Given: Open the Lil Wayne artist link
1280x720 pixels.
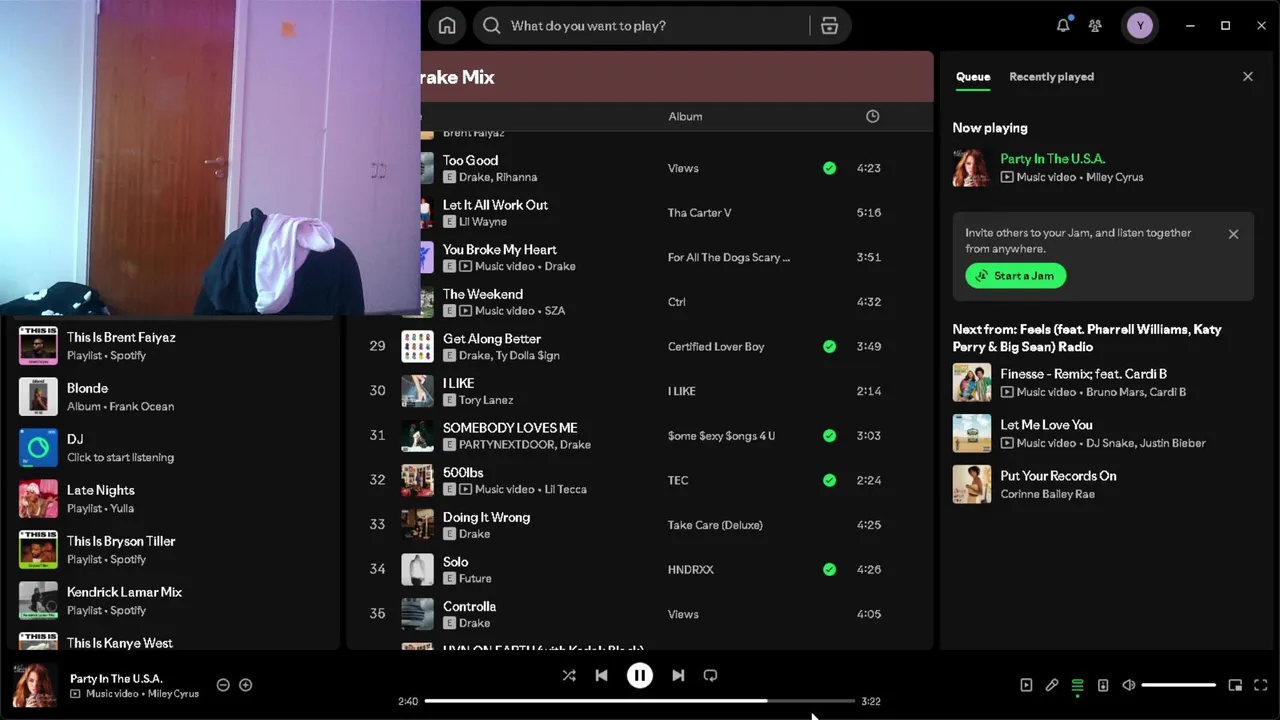Looking at the screenshot, I should point(483,222).
